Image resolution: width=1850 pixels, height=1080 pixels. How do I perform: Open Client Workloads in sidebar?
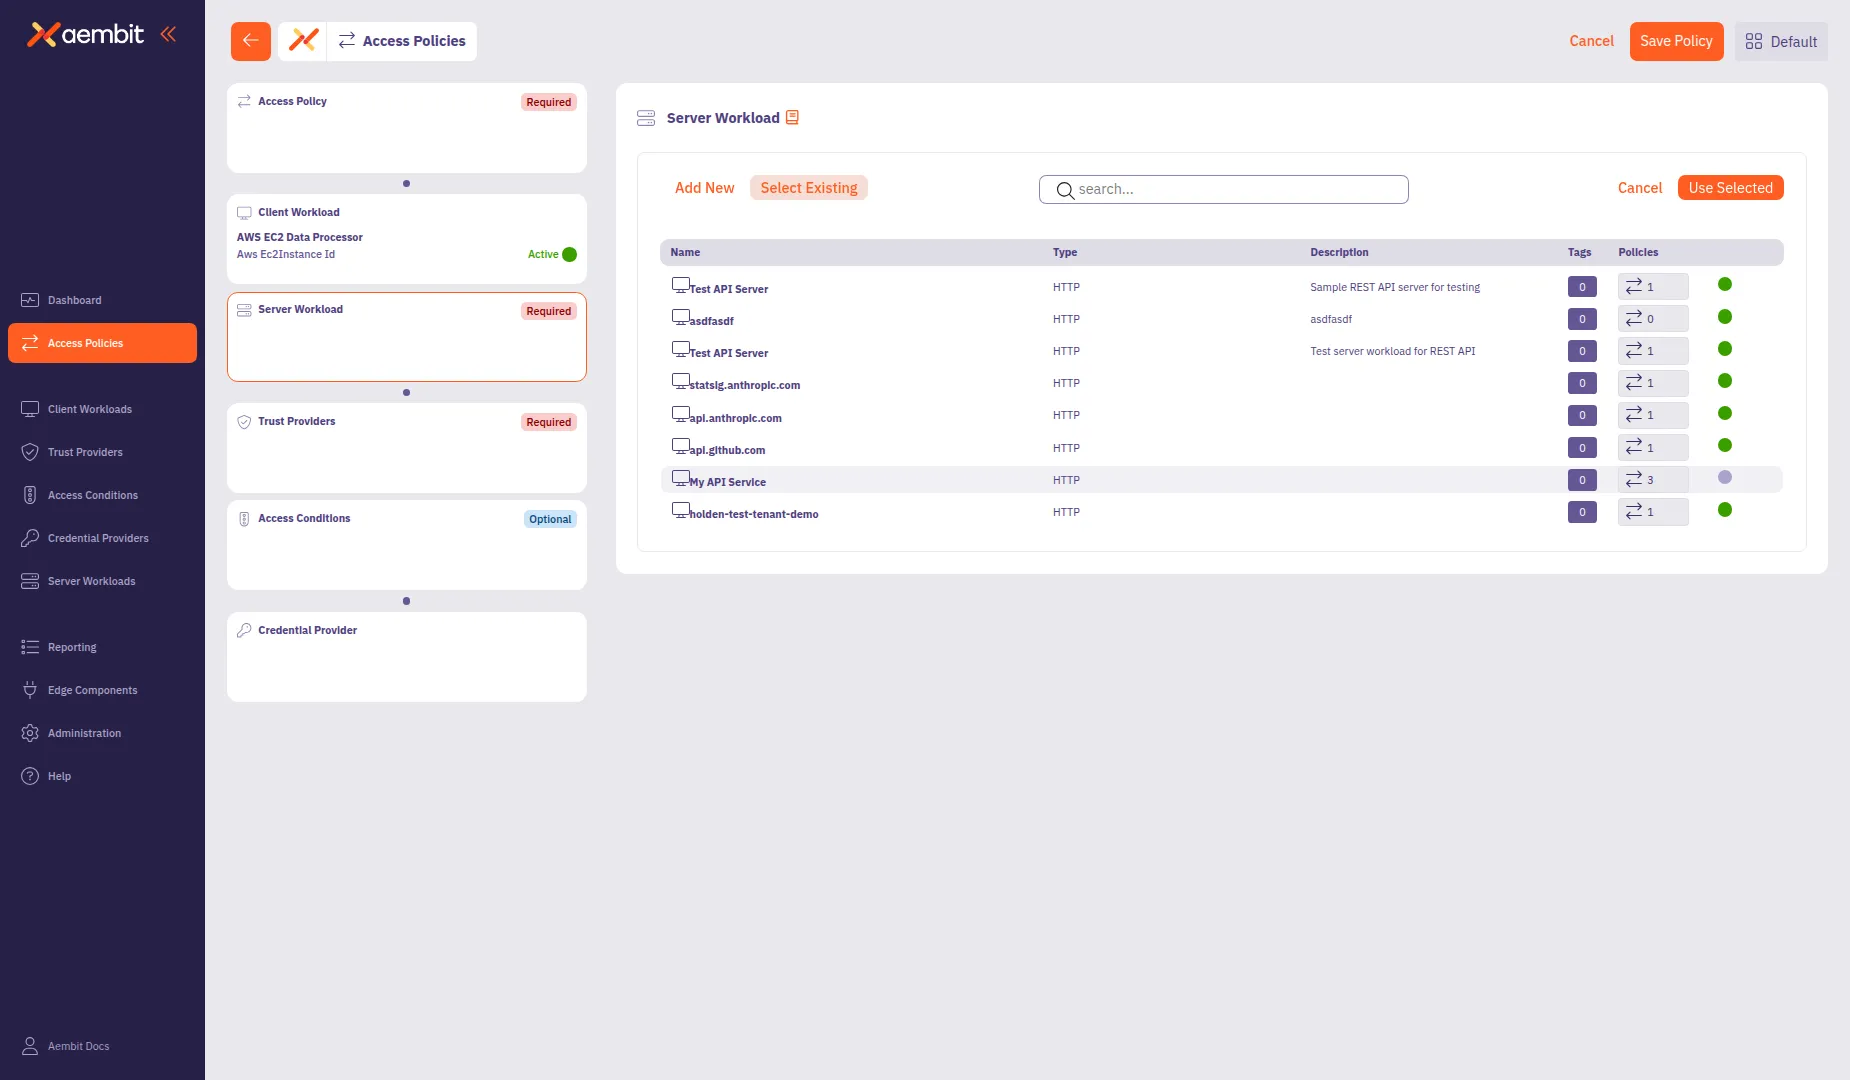pyautogui.click(x=90, y=409)
